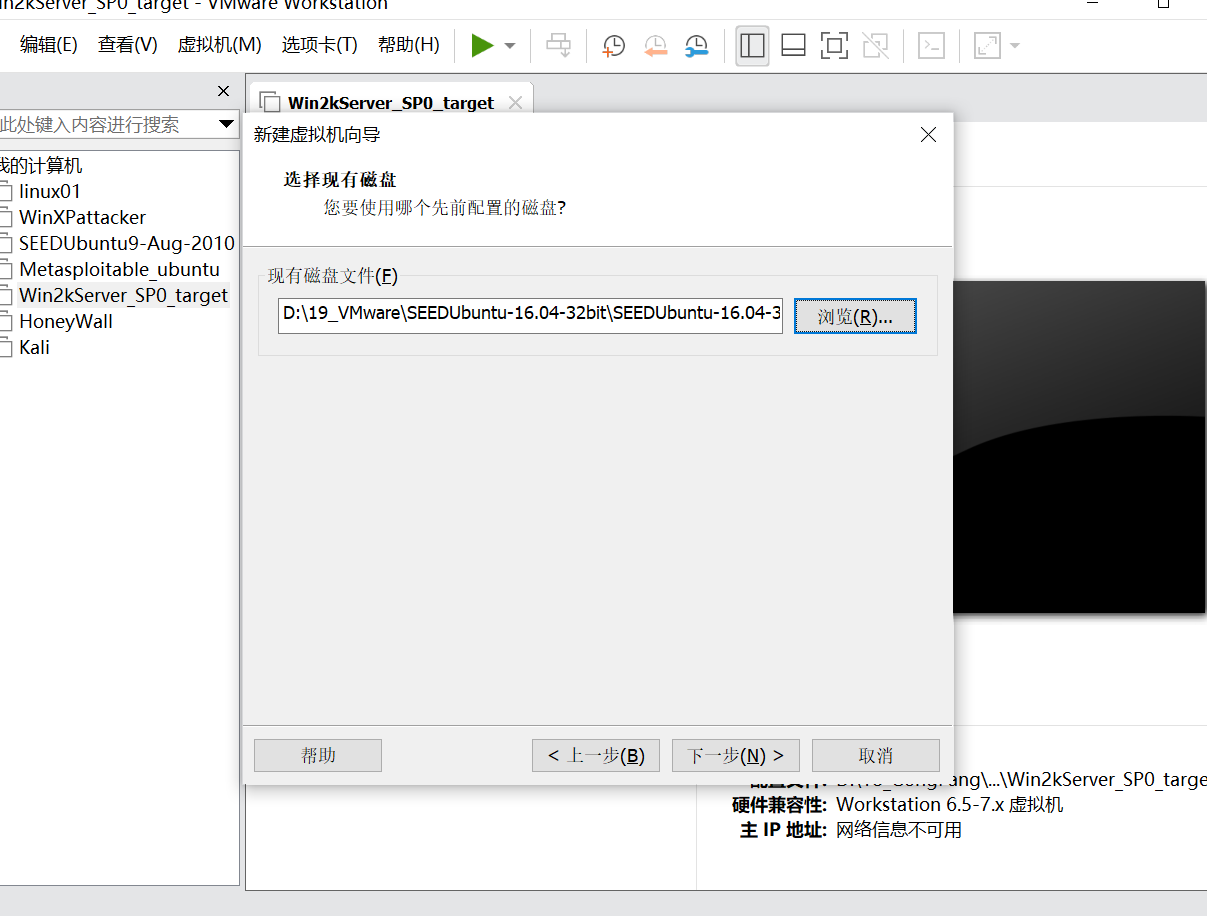Select WinXPattacker virtual machine

point(82,217)
